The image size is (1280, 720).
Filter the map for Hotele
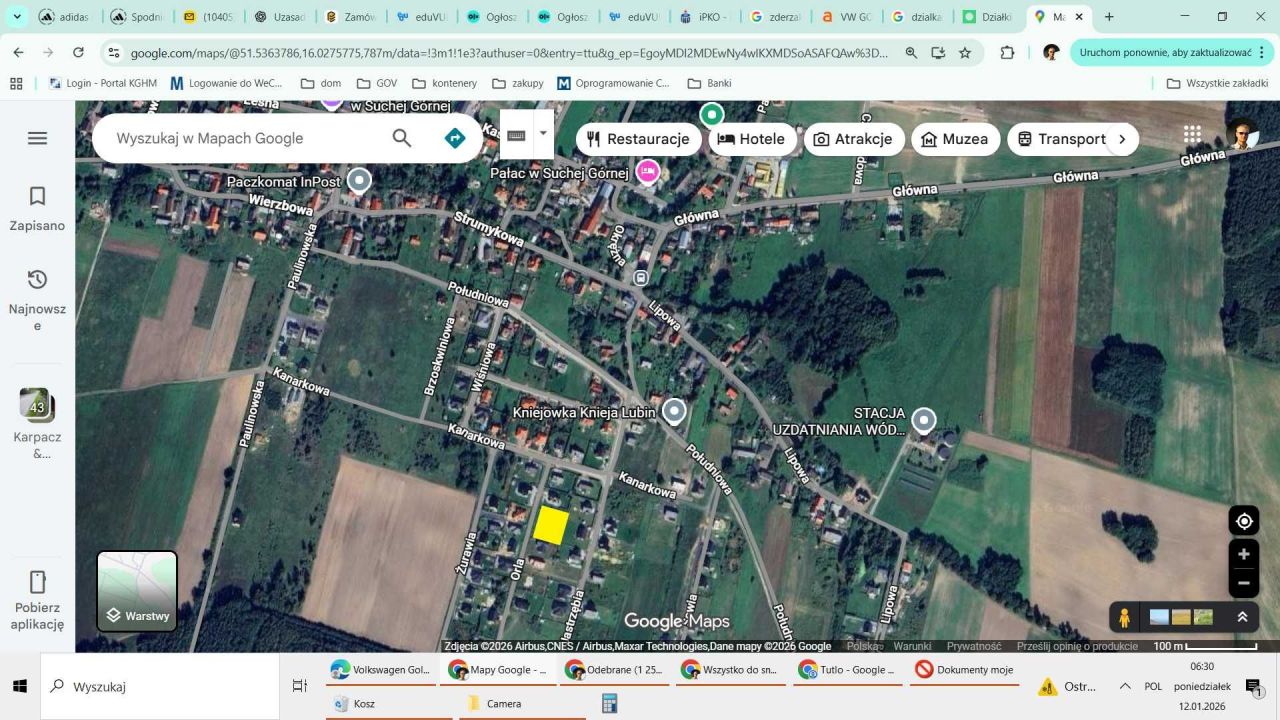click(x=751, y=139)
